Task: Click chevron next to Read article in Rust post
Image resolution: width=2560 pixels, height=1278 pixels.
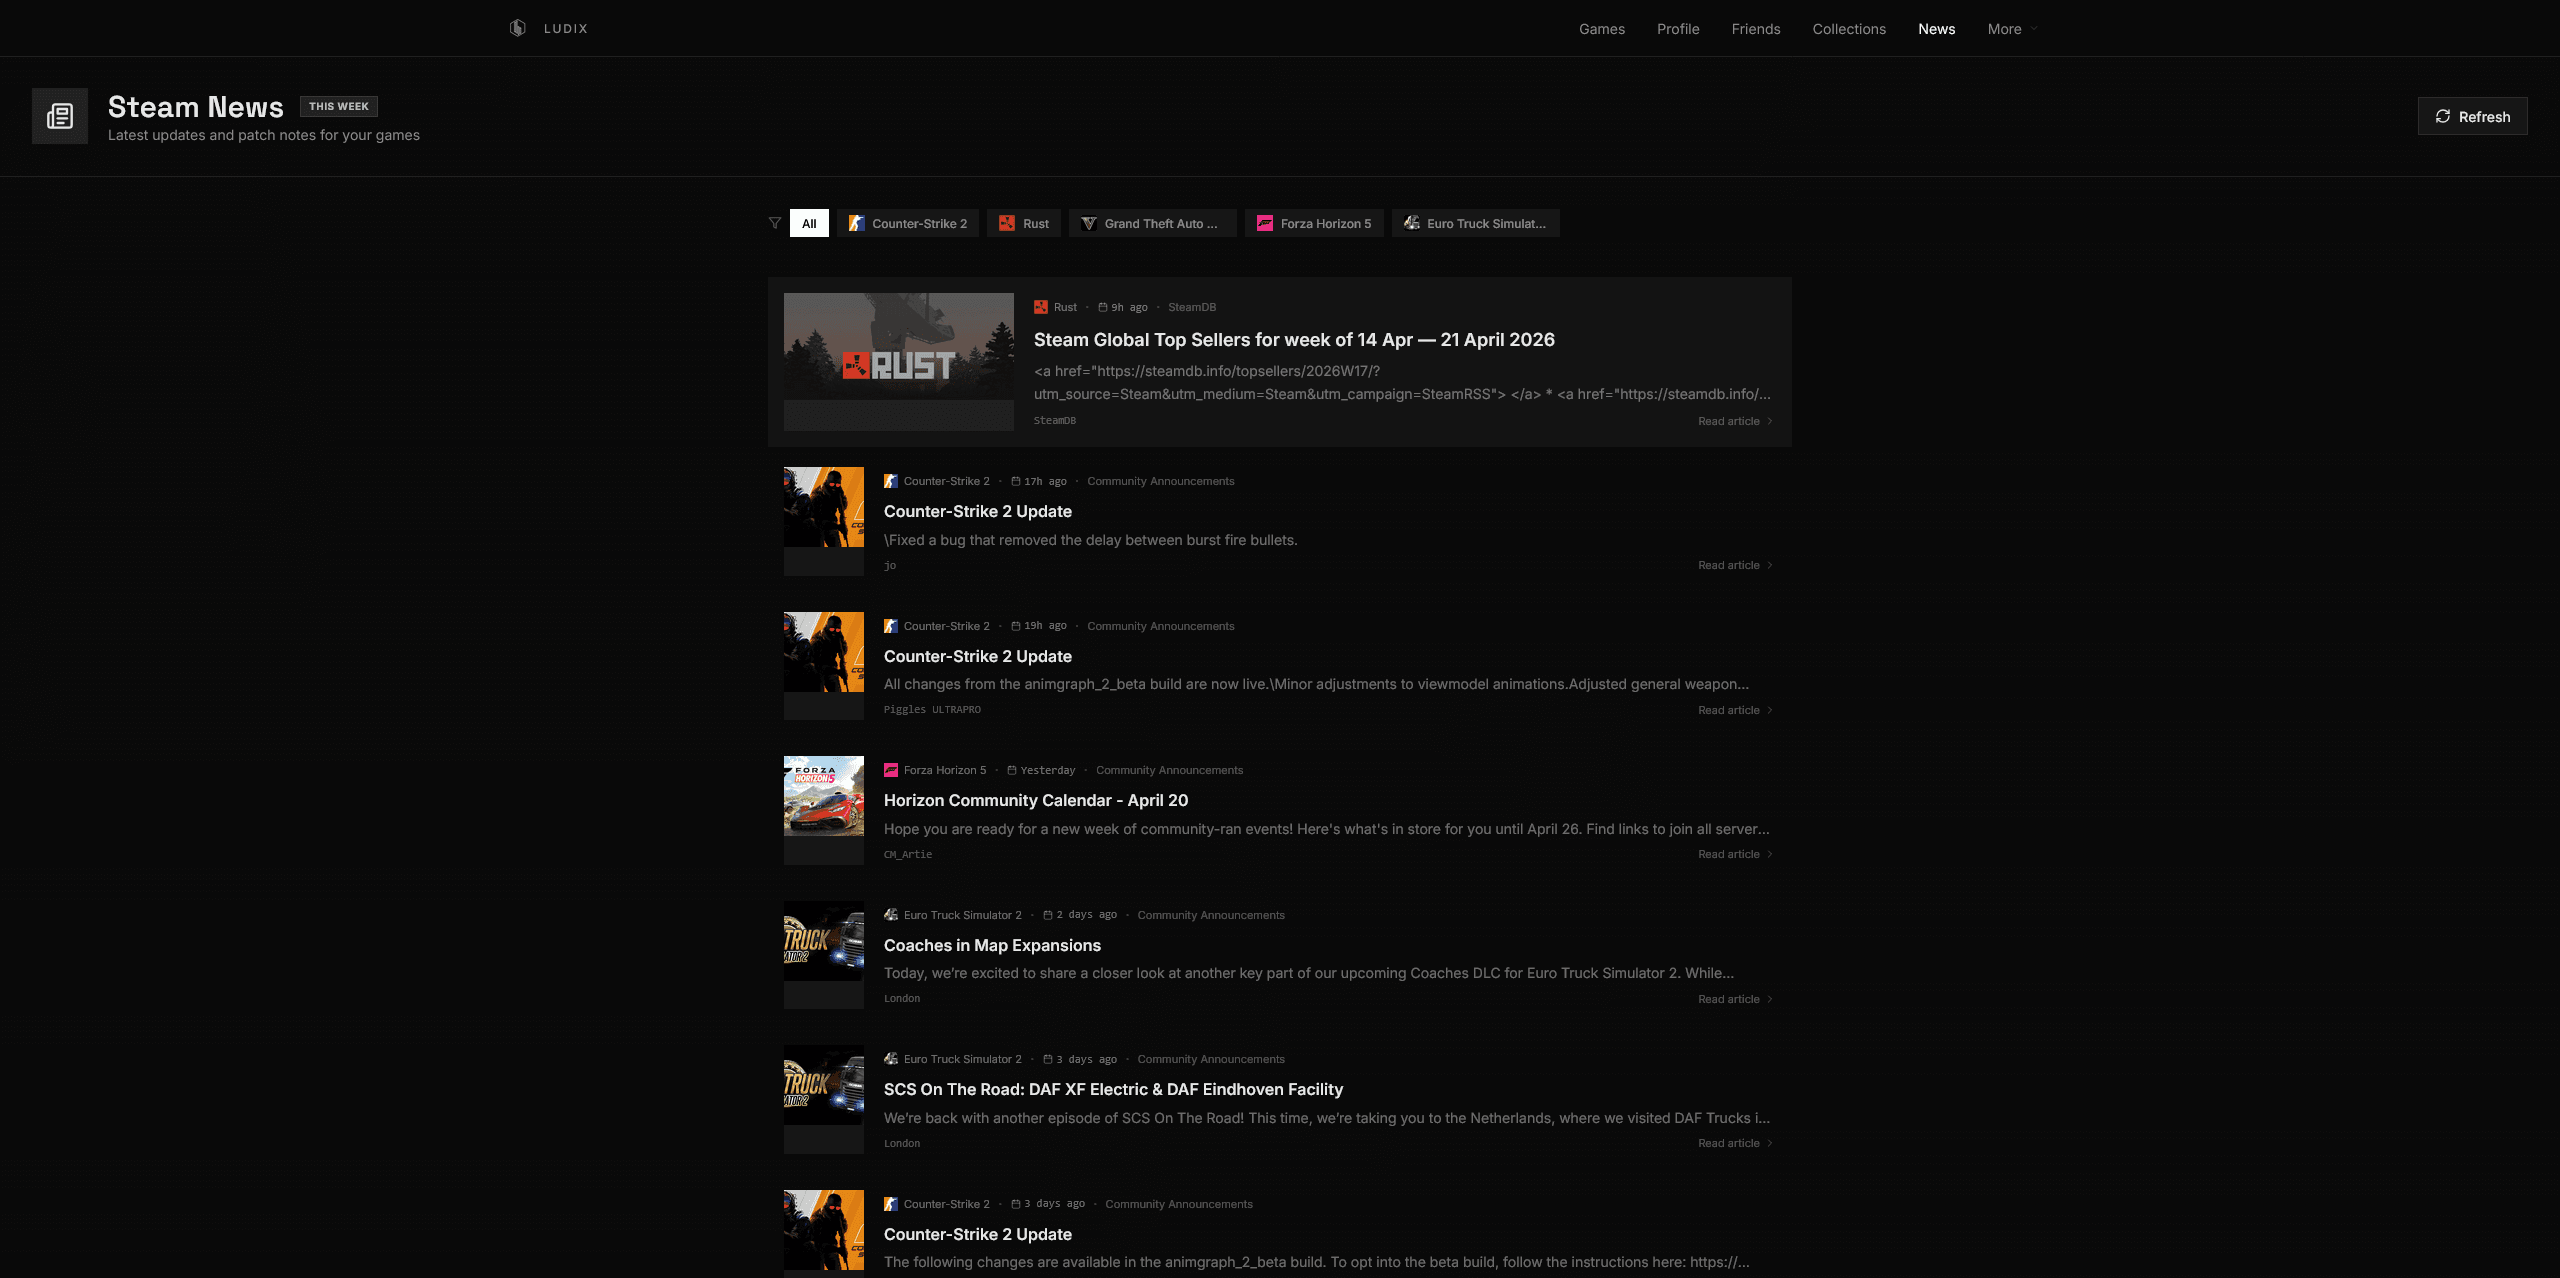Action: [1770, 421]
